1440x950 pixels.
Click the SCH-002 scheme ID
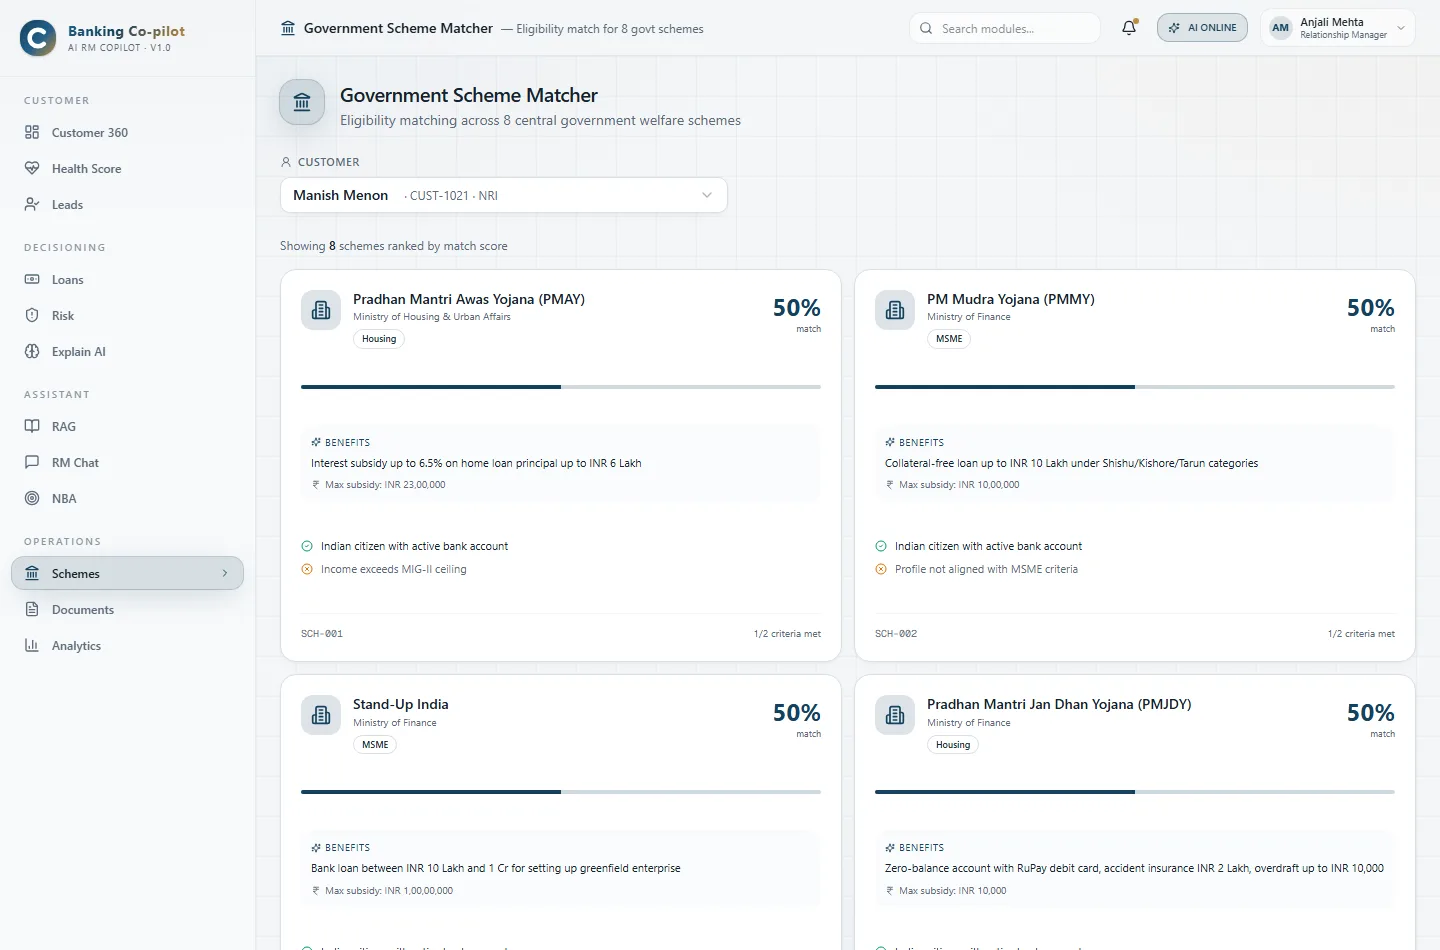[x=896, y=634]
